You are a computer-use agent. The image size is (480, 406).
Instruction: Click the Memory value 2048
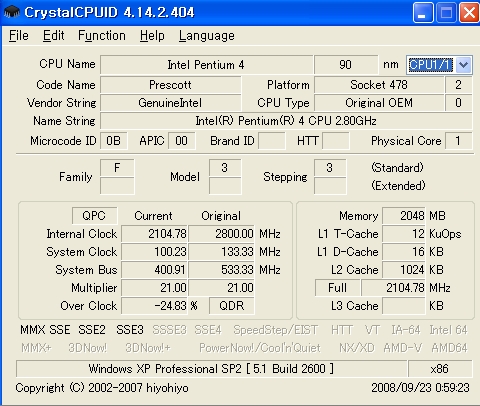point(404,216)
